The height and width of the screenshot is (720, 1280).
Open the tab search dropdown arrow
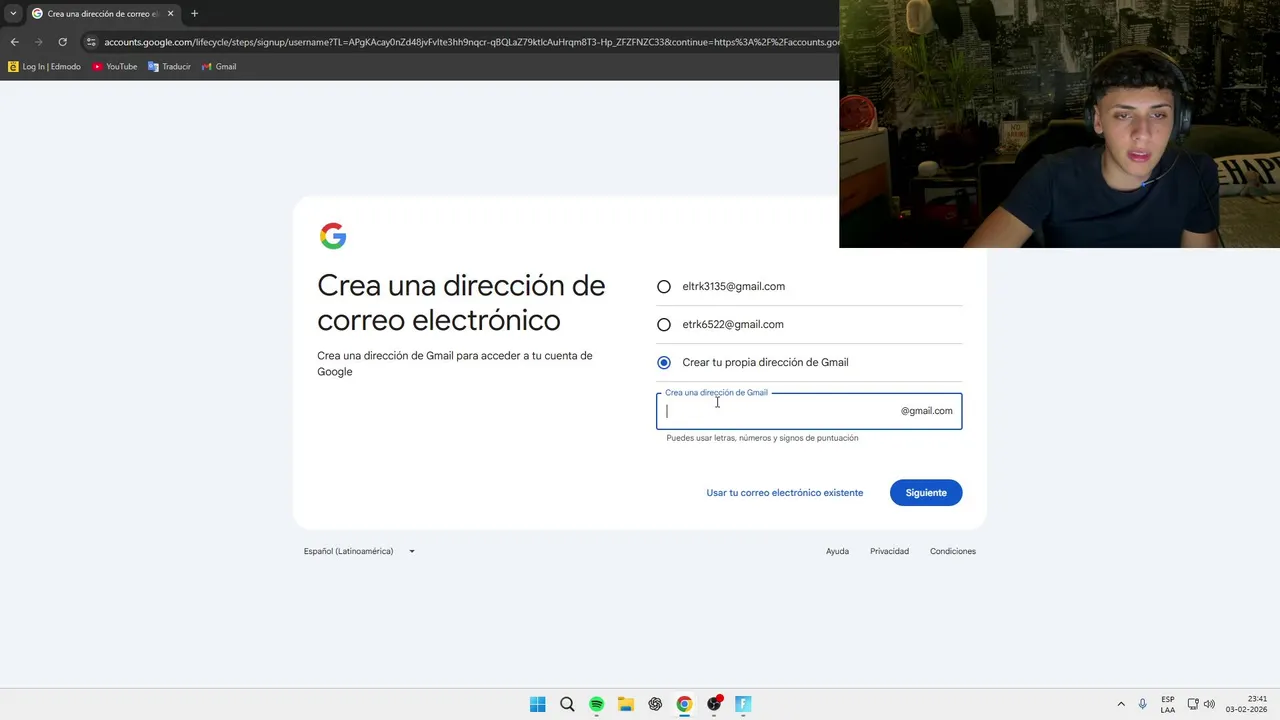coord(13,14)
